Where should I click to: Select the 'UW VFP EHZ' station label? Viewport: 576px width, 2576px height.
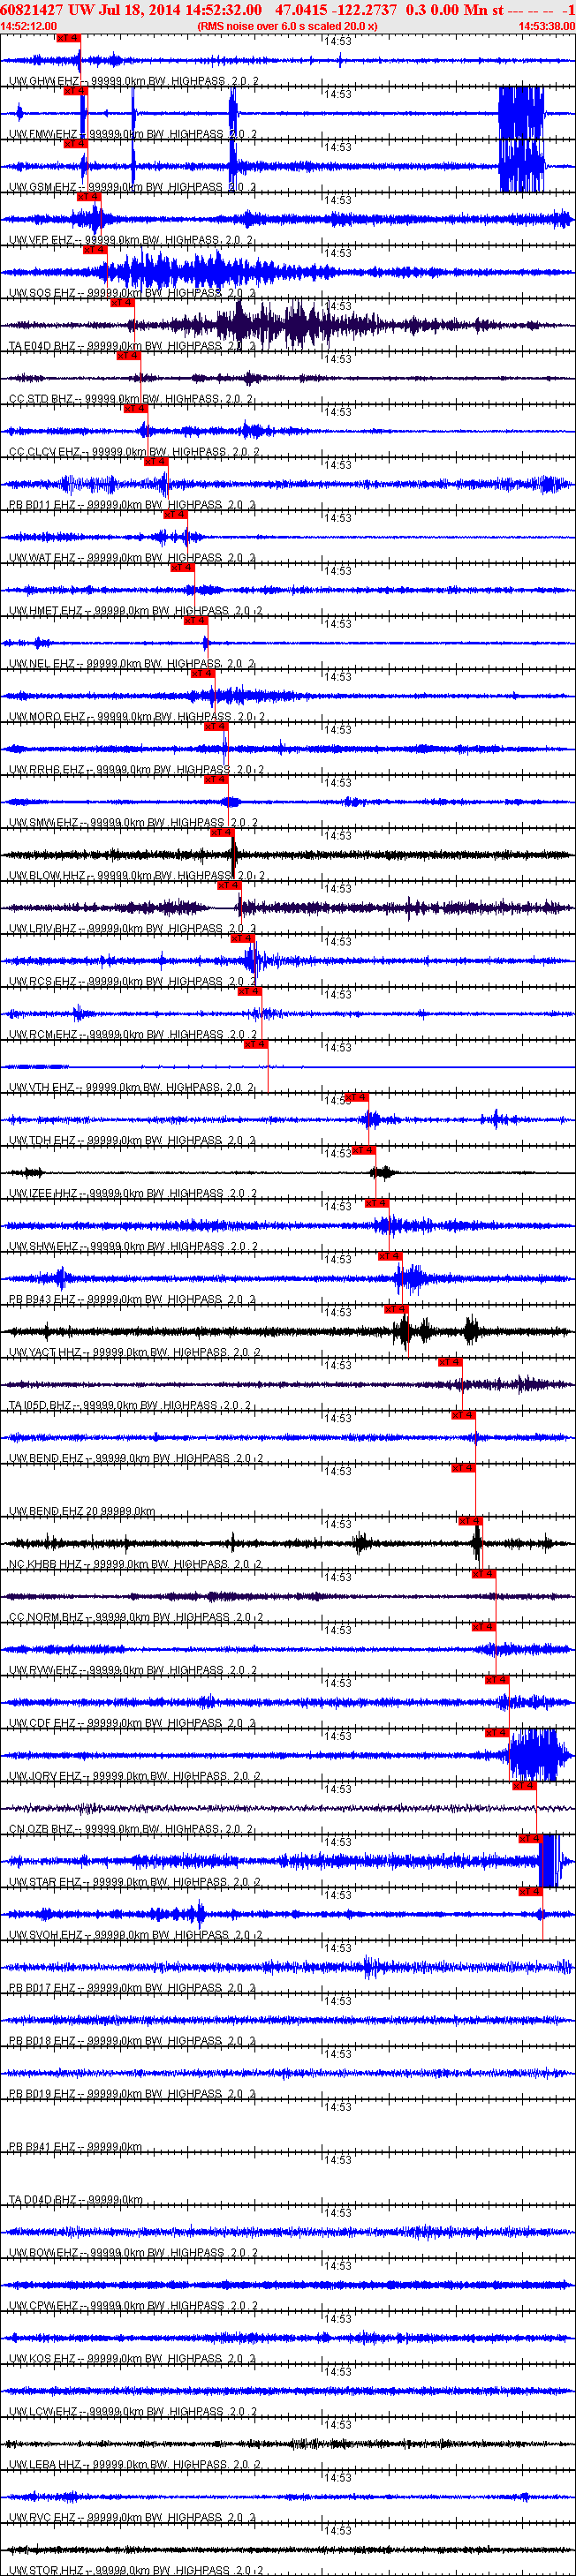(x=42, y=240)
